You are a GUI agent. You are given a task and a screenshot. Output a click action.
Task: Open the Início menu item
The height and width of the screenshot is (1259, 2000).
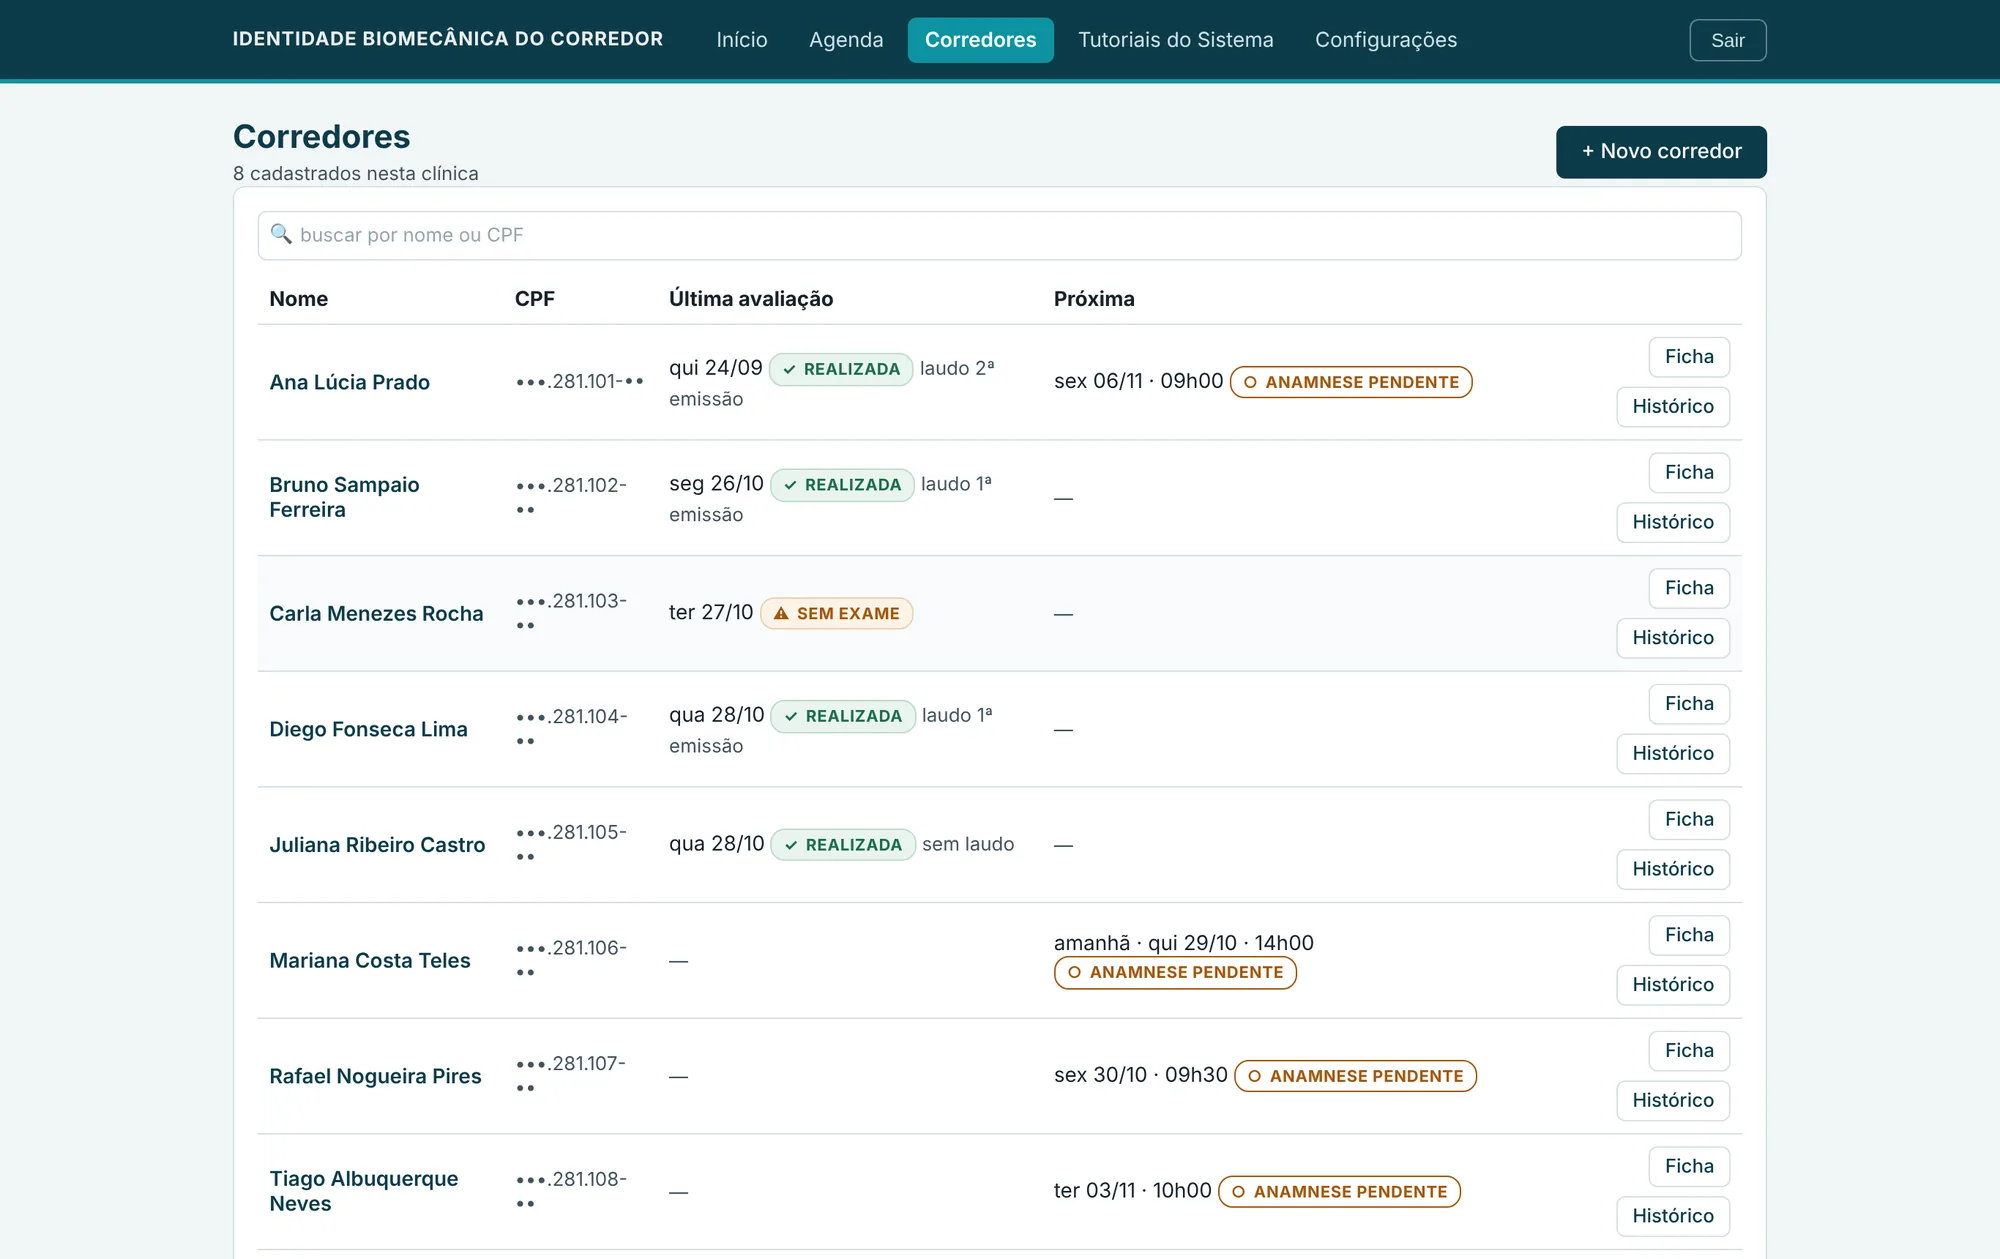point(742,40)
